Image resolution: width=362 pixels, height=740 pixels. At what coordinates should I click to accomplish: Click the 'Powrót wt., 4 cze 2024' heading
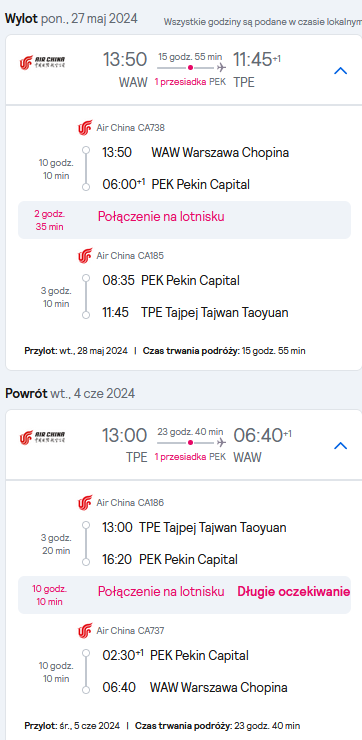pyautogui.click(x=70, y=393)
